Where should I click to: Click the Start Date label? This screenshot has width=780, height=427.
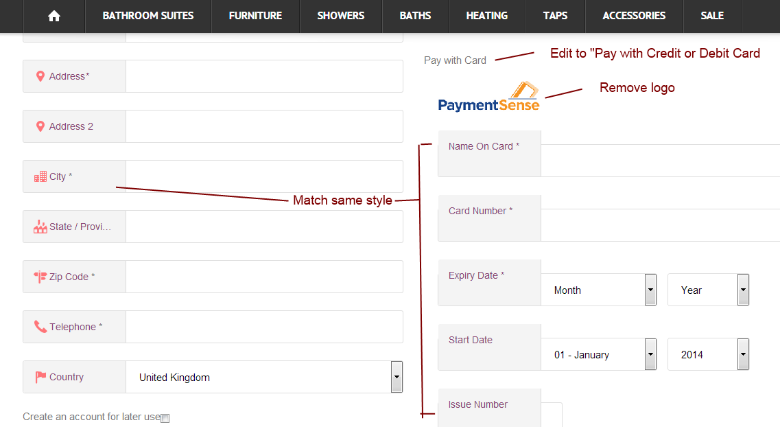tap(470, 340)
